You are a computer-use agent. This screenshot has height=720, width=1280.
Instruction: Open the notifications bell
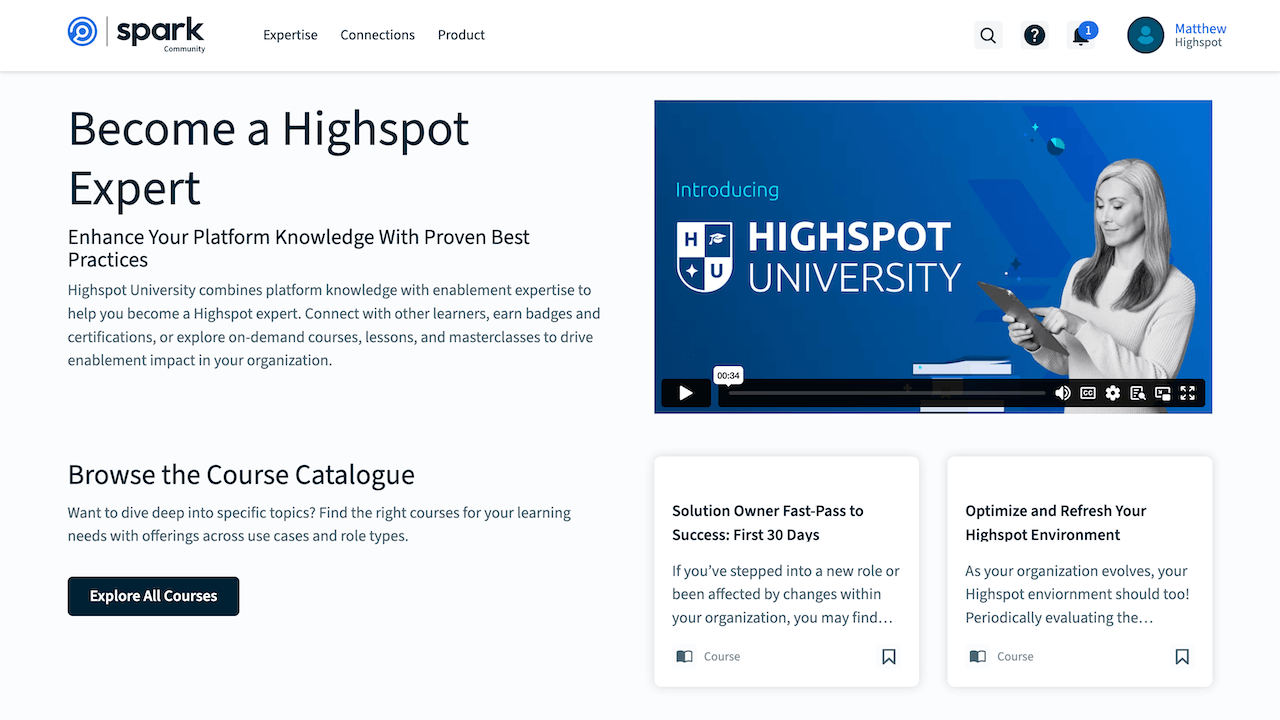(x=1081, y=36)
